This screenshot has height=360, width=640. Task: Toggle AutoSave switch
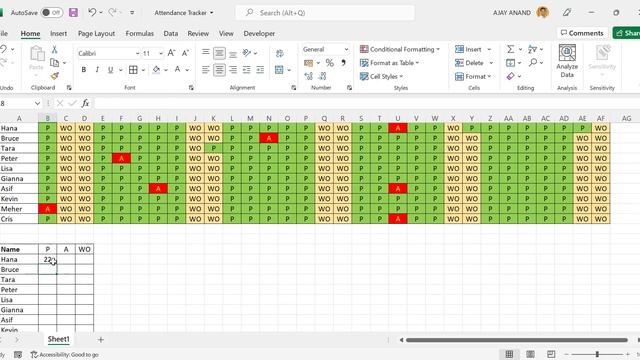click(x=52, y=13)
